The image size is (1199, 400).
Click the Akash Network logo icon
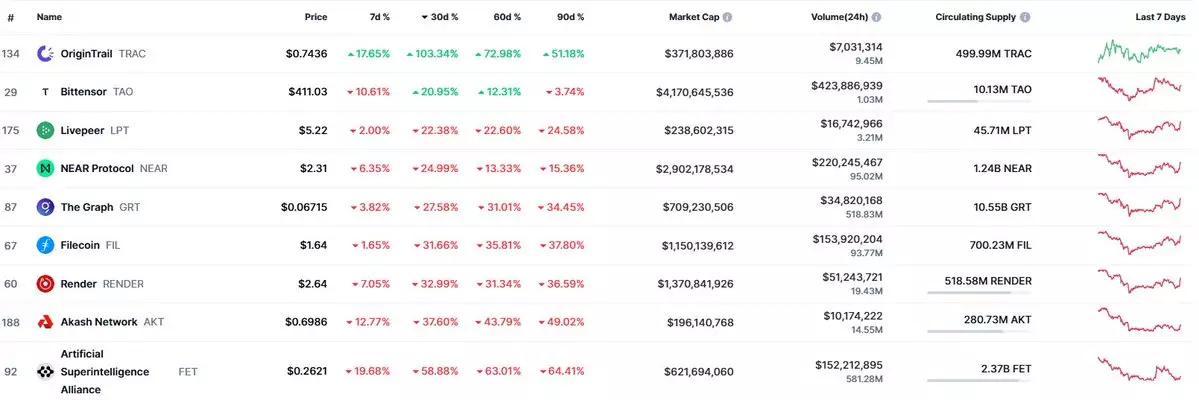(45, 322)
